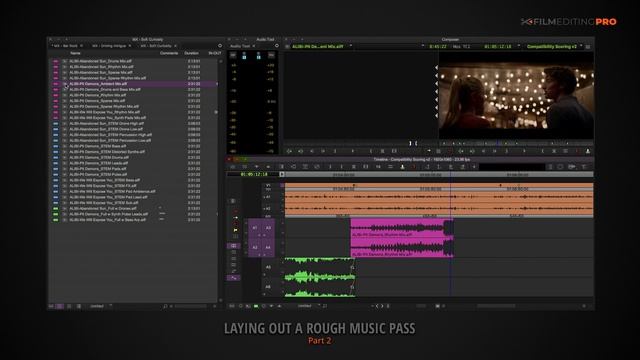
Task: Click the yellow marker icon in timeline toolbar
Action: pyautogui.click(x=402, y=167)
